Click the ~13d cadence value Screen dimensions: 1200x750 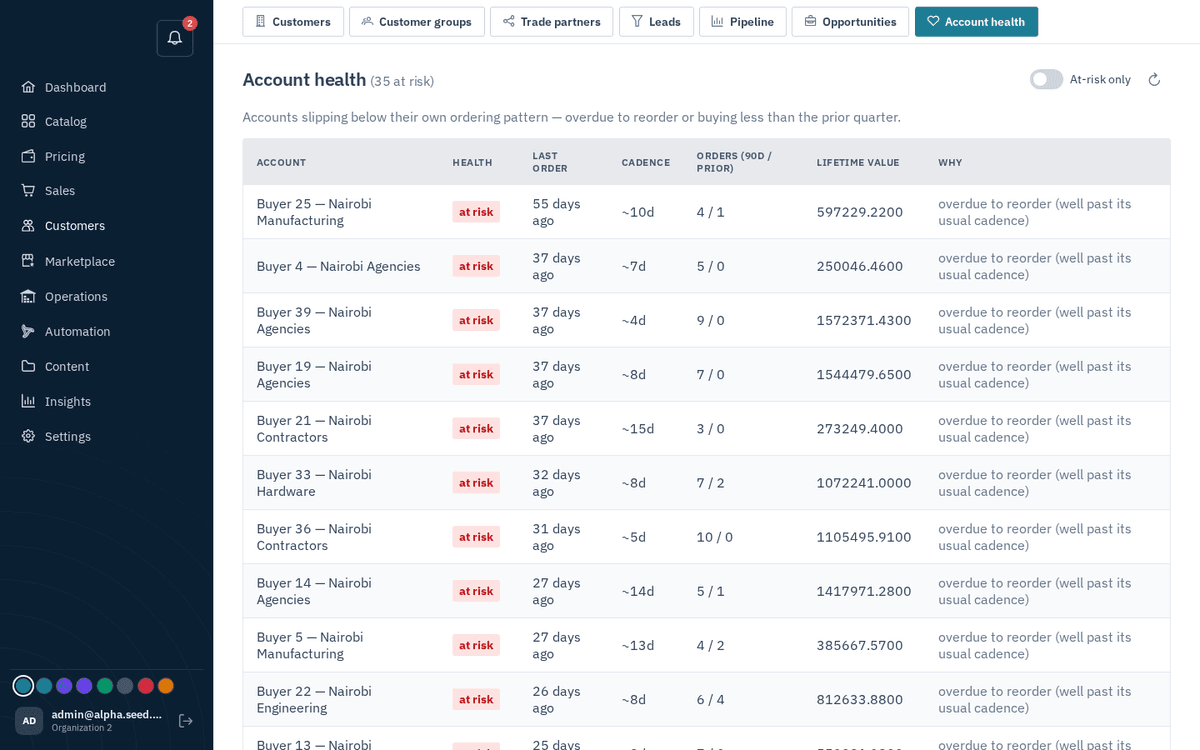(x=638, y=645)
